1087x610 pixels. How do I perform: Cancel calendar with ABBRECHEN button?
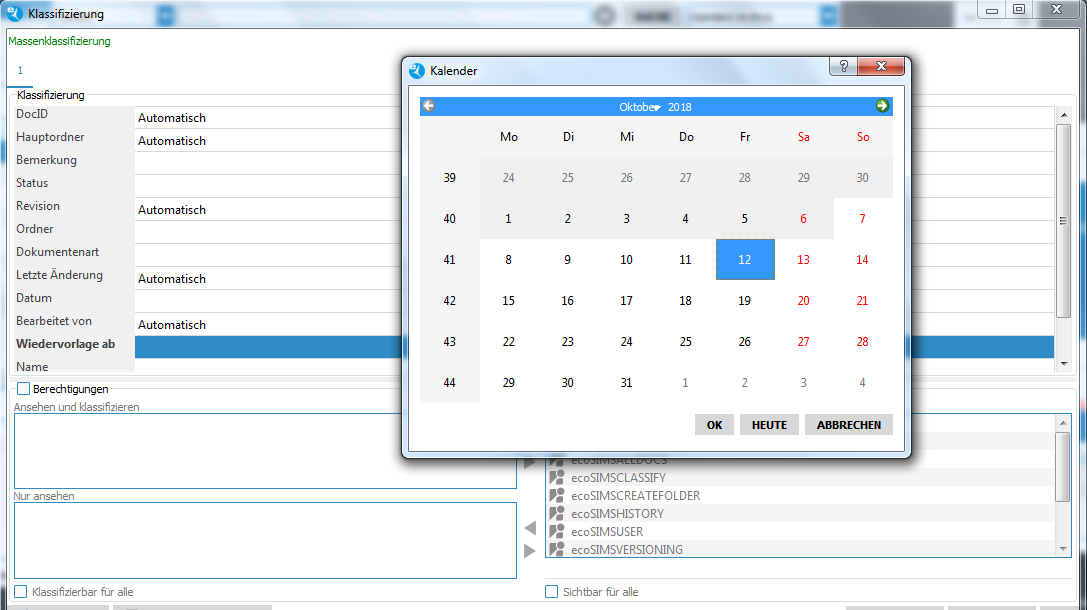tap(848, 425)
